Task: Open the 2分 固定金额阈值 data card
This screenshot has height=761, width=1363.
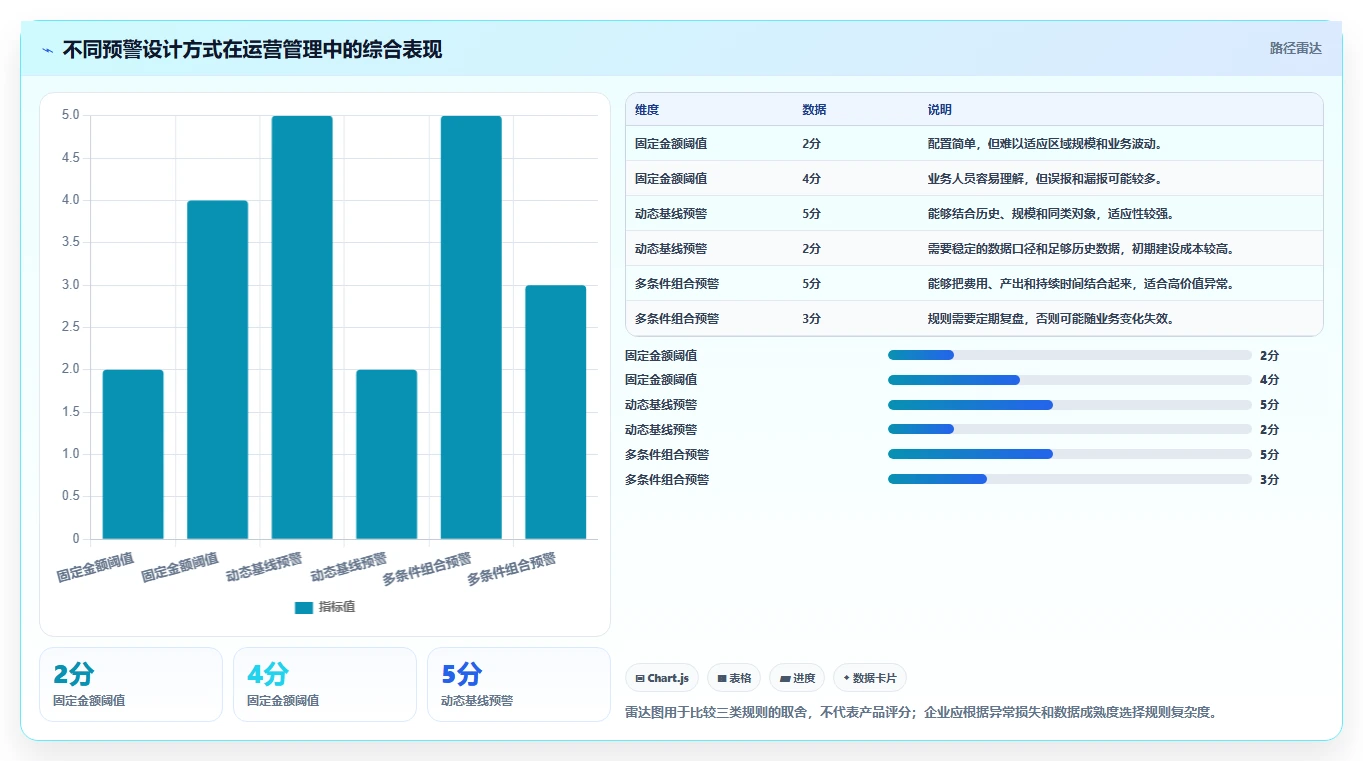Action: pos(131,684)
